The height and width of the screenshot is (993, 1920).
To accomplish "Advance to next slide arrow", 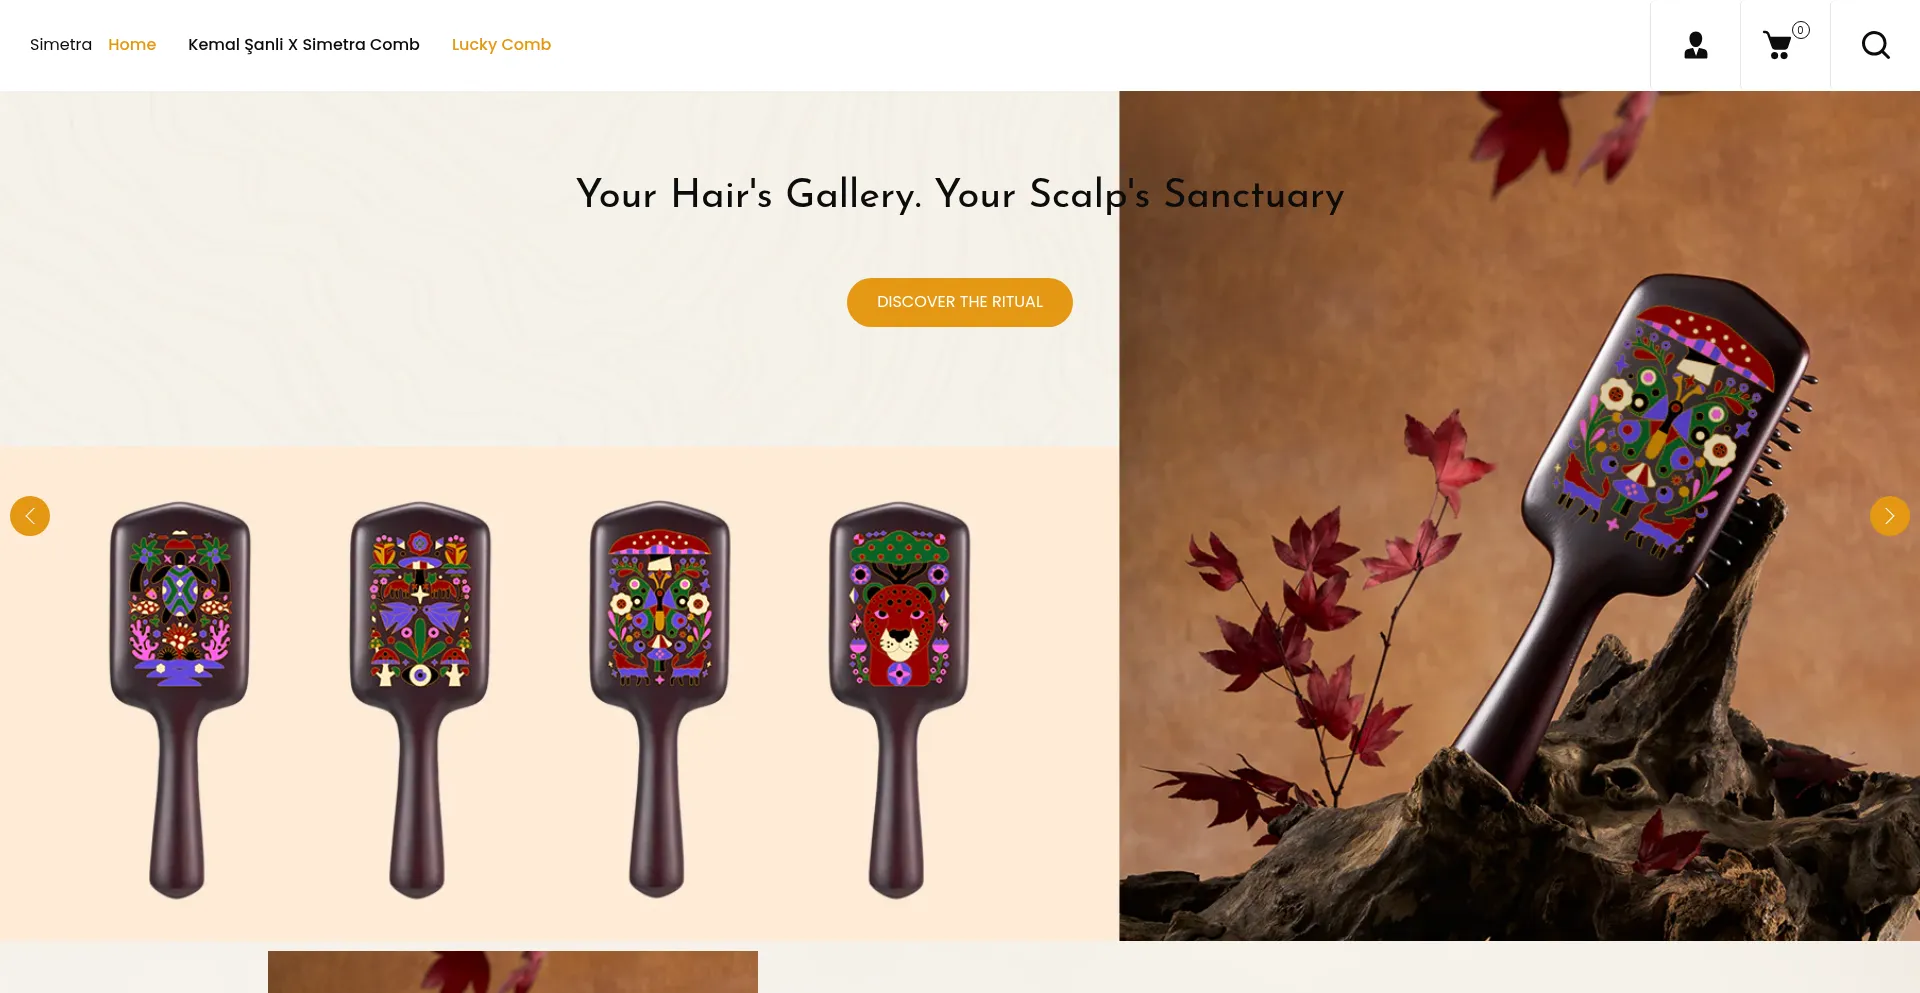I will point(1889,516).
